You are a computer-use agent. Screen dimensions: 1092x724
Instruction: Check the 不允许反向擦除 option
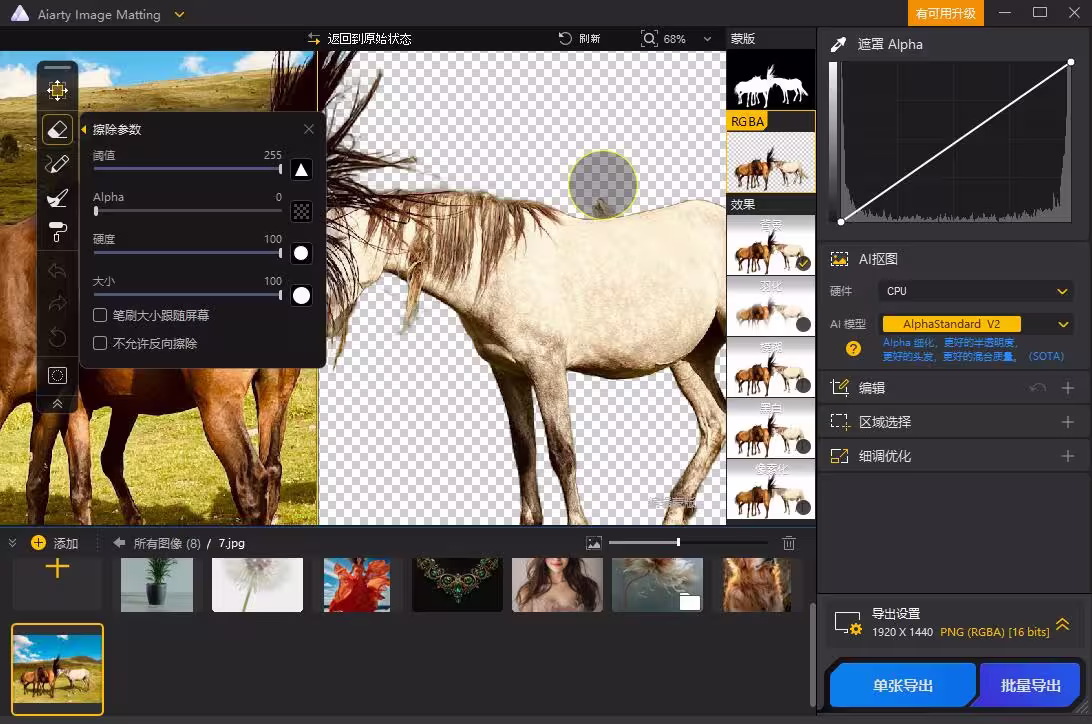[100, 343]
